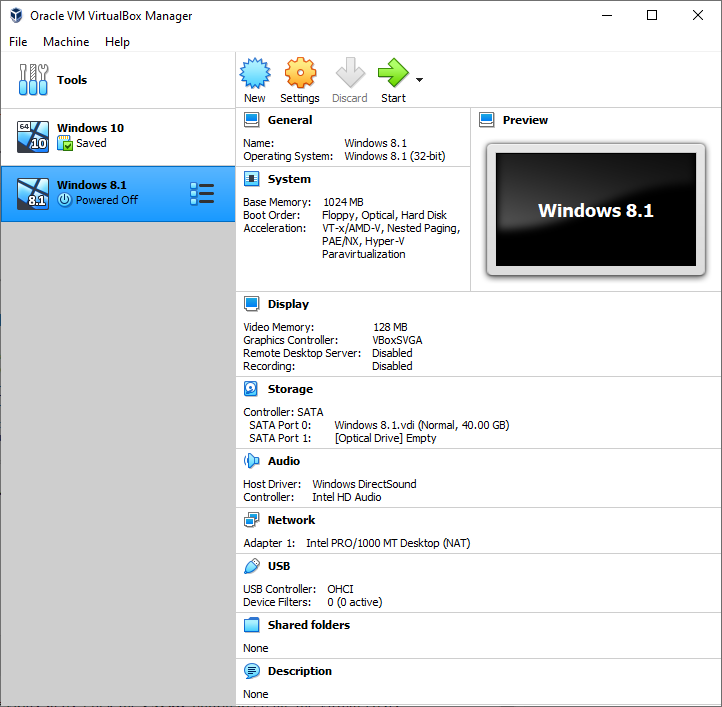This screenshot has width=722, height=707.
Task: Click the New virtual machine icon
Action: 255,73
